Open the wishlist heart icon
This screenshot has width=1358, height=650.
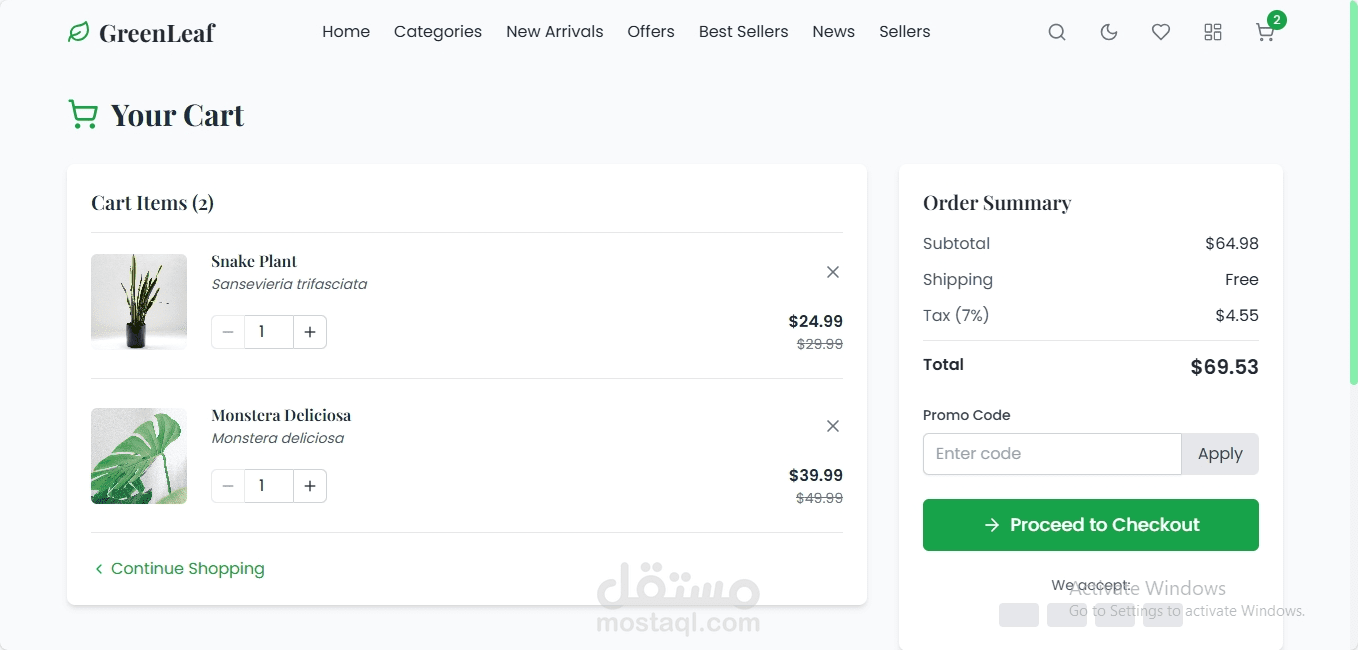1161,32
